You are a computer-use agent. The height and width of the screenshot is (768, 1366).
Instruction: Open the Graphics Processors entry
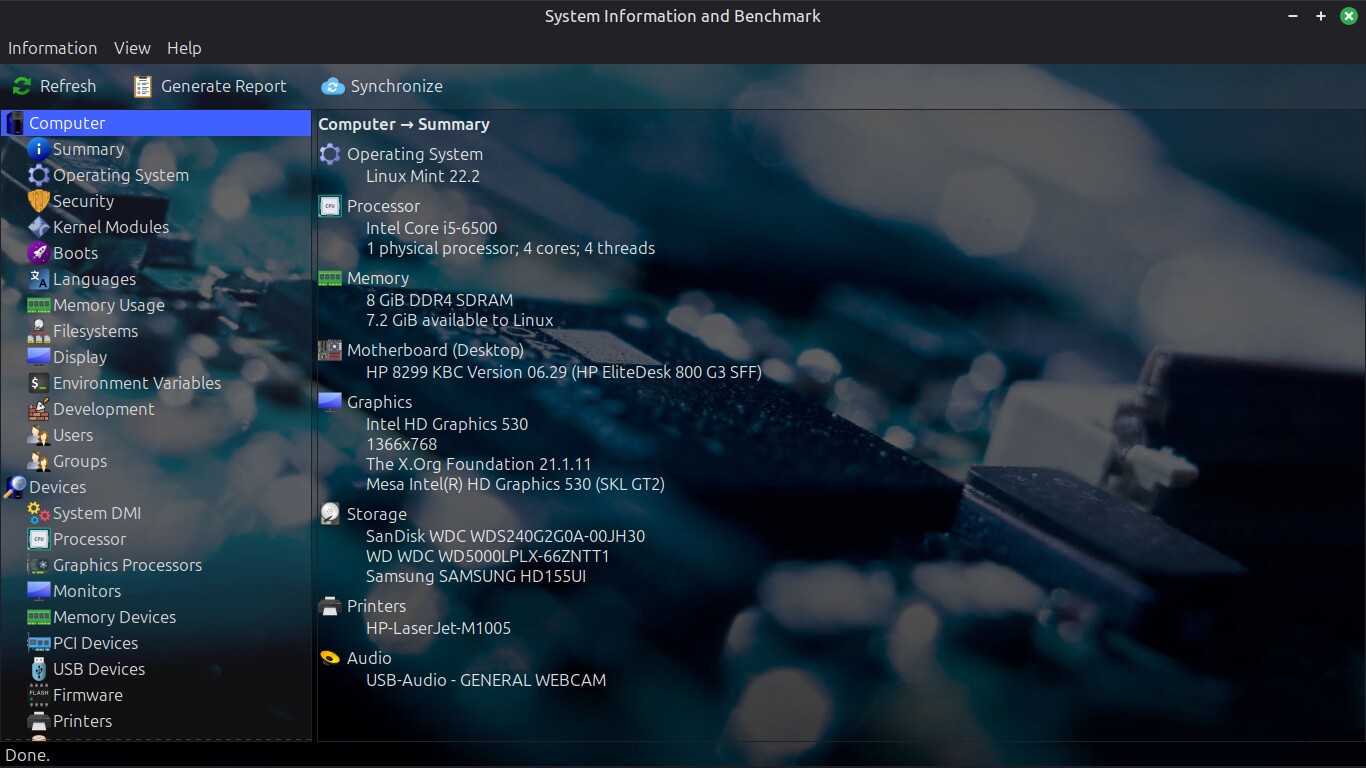(127, 565)
